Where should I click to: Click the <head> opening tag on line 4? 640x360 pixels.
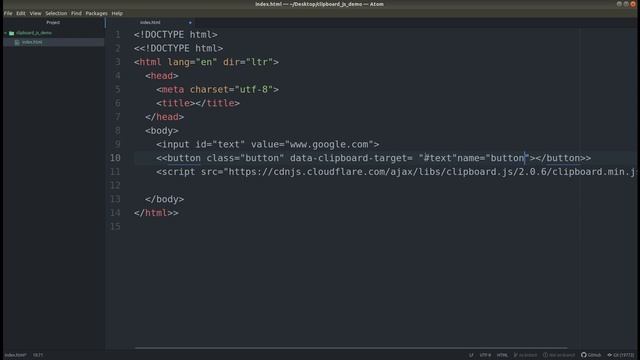(x=162, y=76)
